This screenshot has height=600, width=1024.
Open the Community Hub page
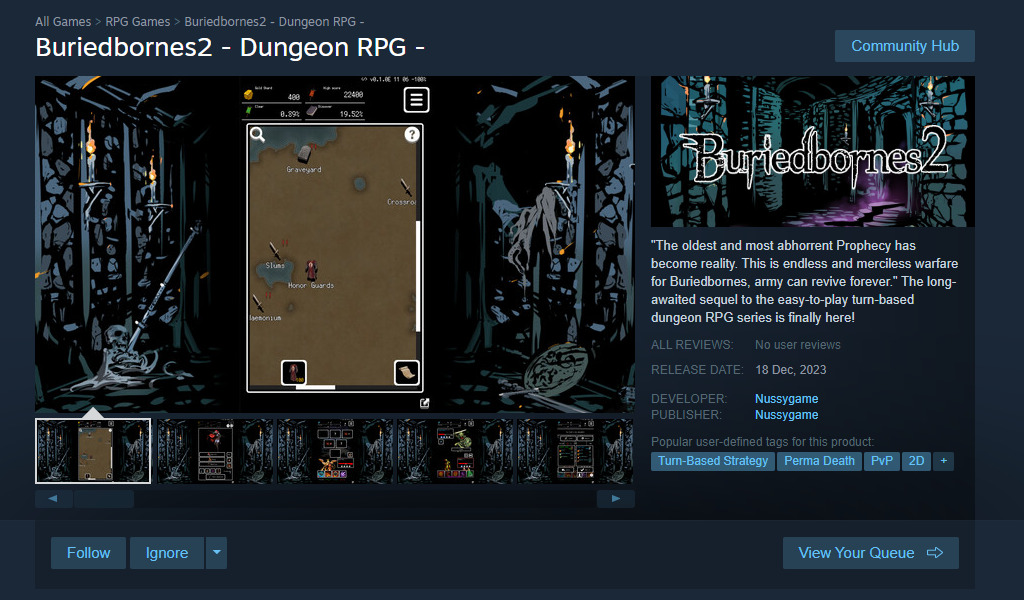pos(904,46)
